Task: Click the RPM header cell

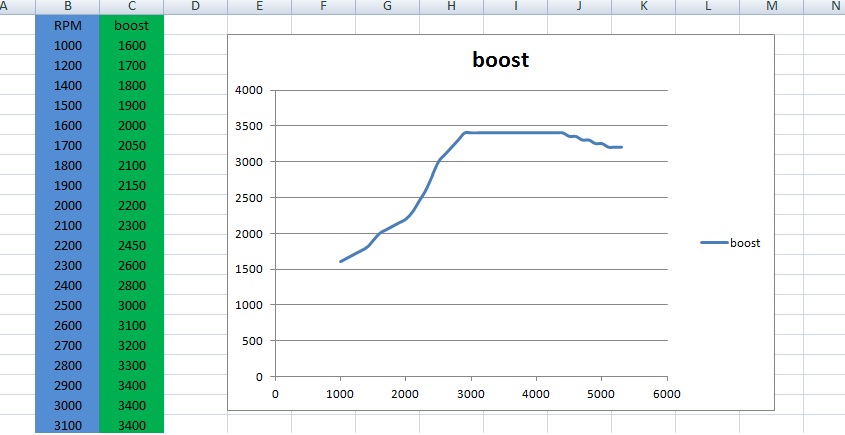Action: [x=67, y=25]
